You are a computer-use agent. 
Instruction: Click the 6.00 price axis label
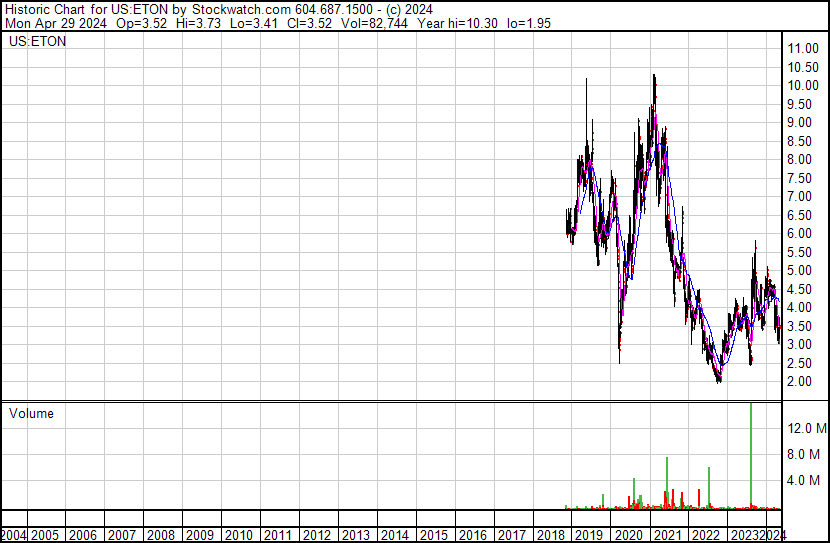(801, 233)
